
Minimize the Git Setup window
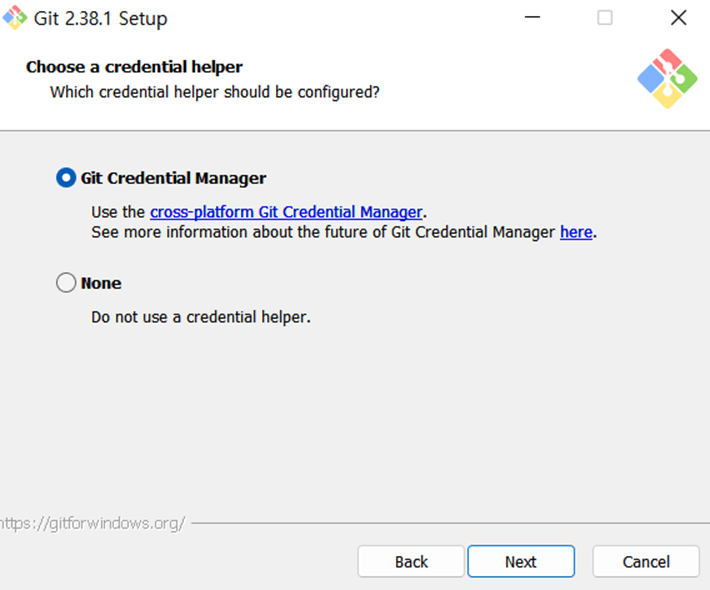click(x=532, y=18)
